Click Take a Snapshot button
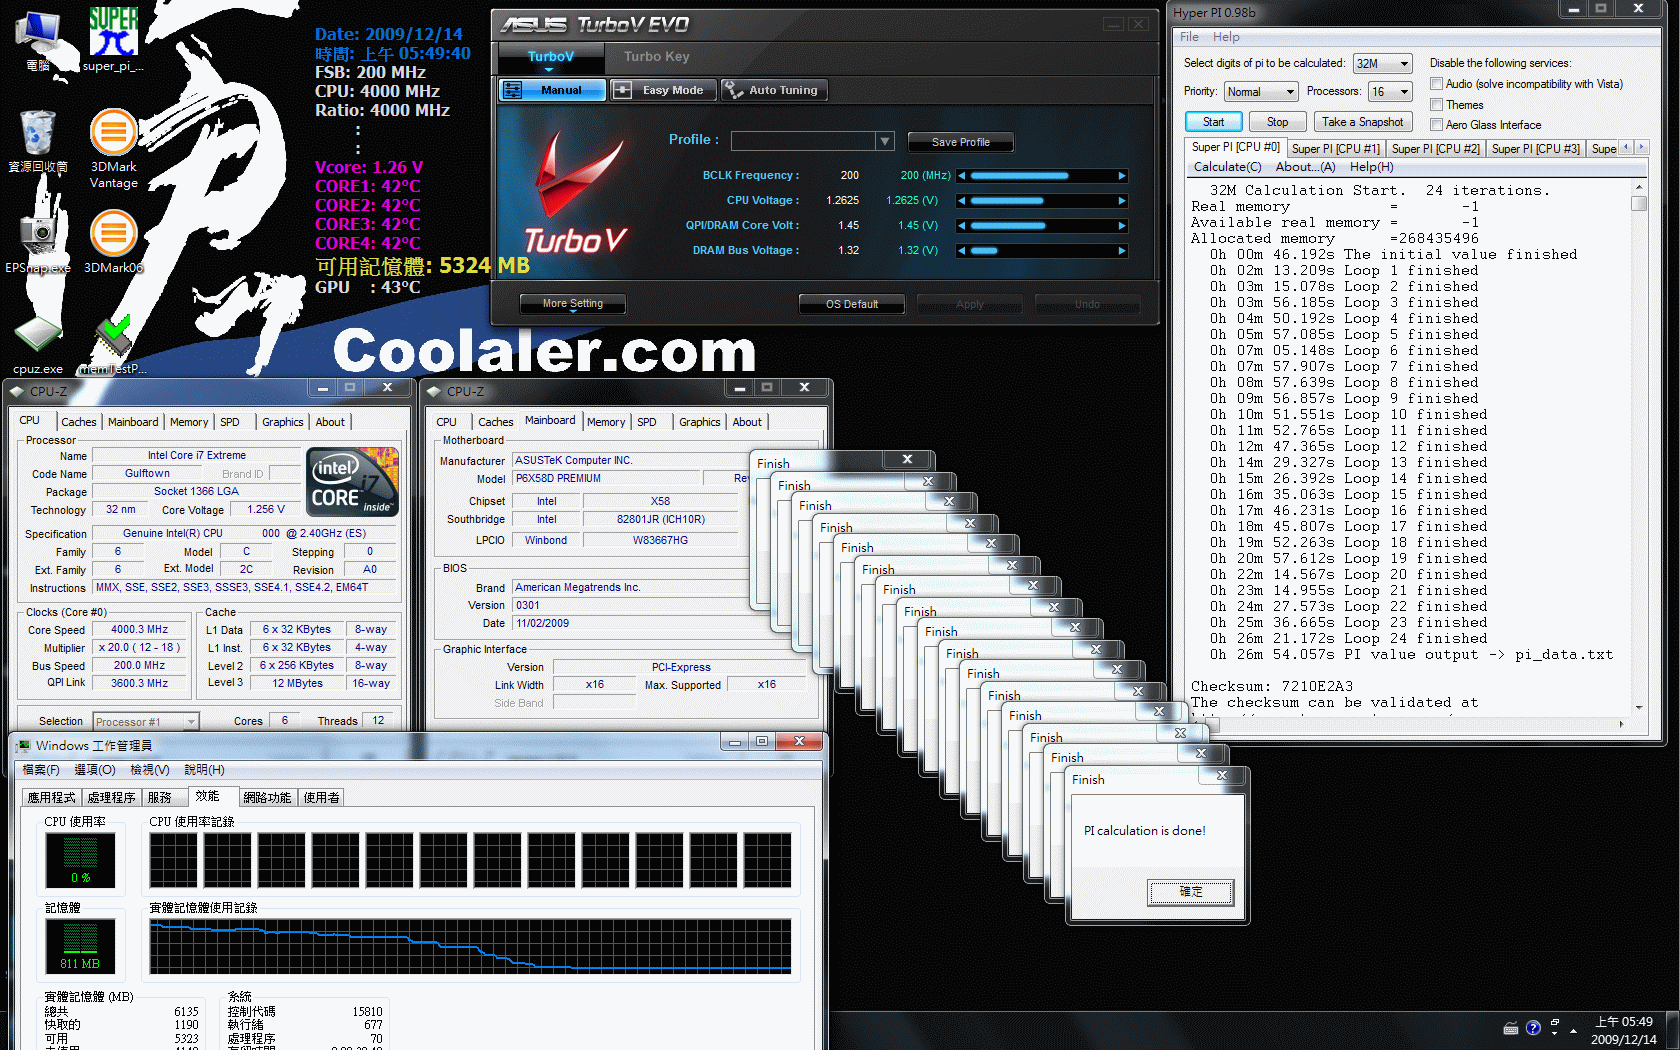 [1362, 122]
